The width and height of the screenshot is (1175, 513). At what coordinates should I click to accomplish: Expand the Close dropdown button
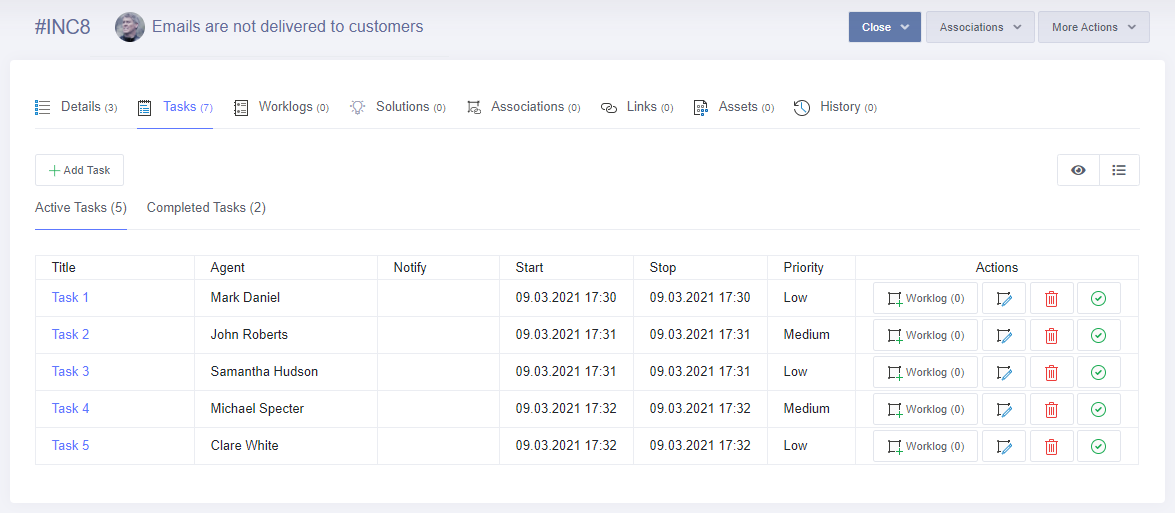[884, 27]
